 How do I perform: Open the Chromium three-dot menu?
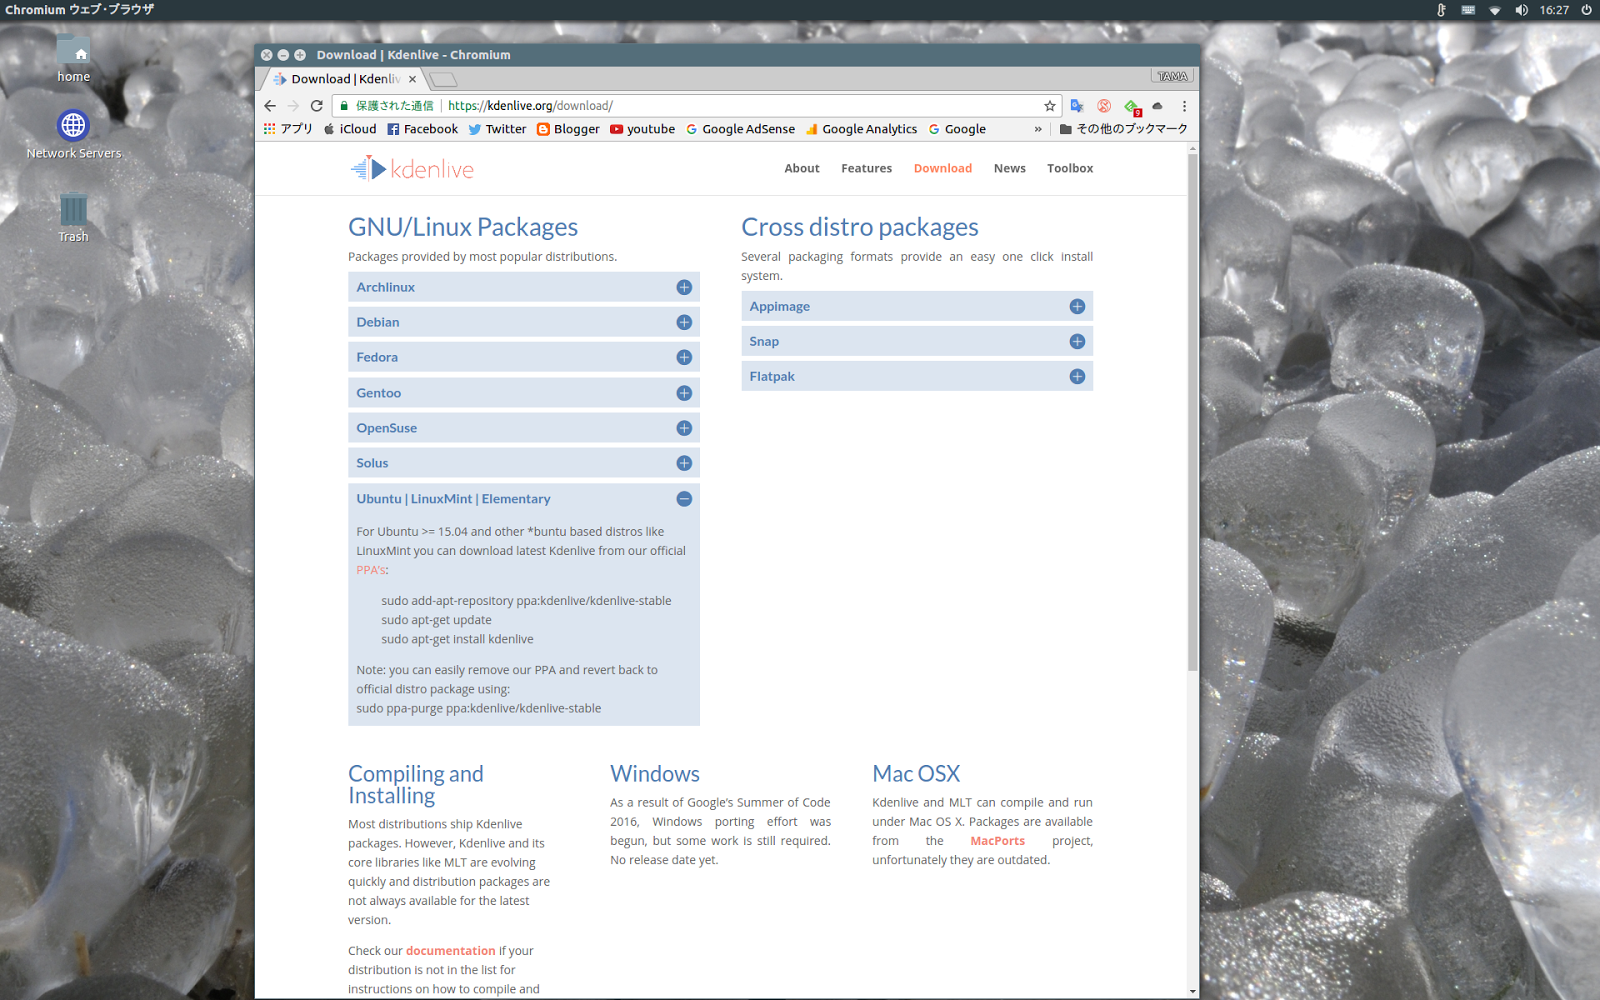[1184, 106]
